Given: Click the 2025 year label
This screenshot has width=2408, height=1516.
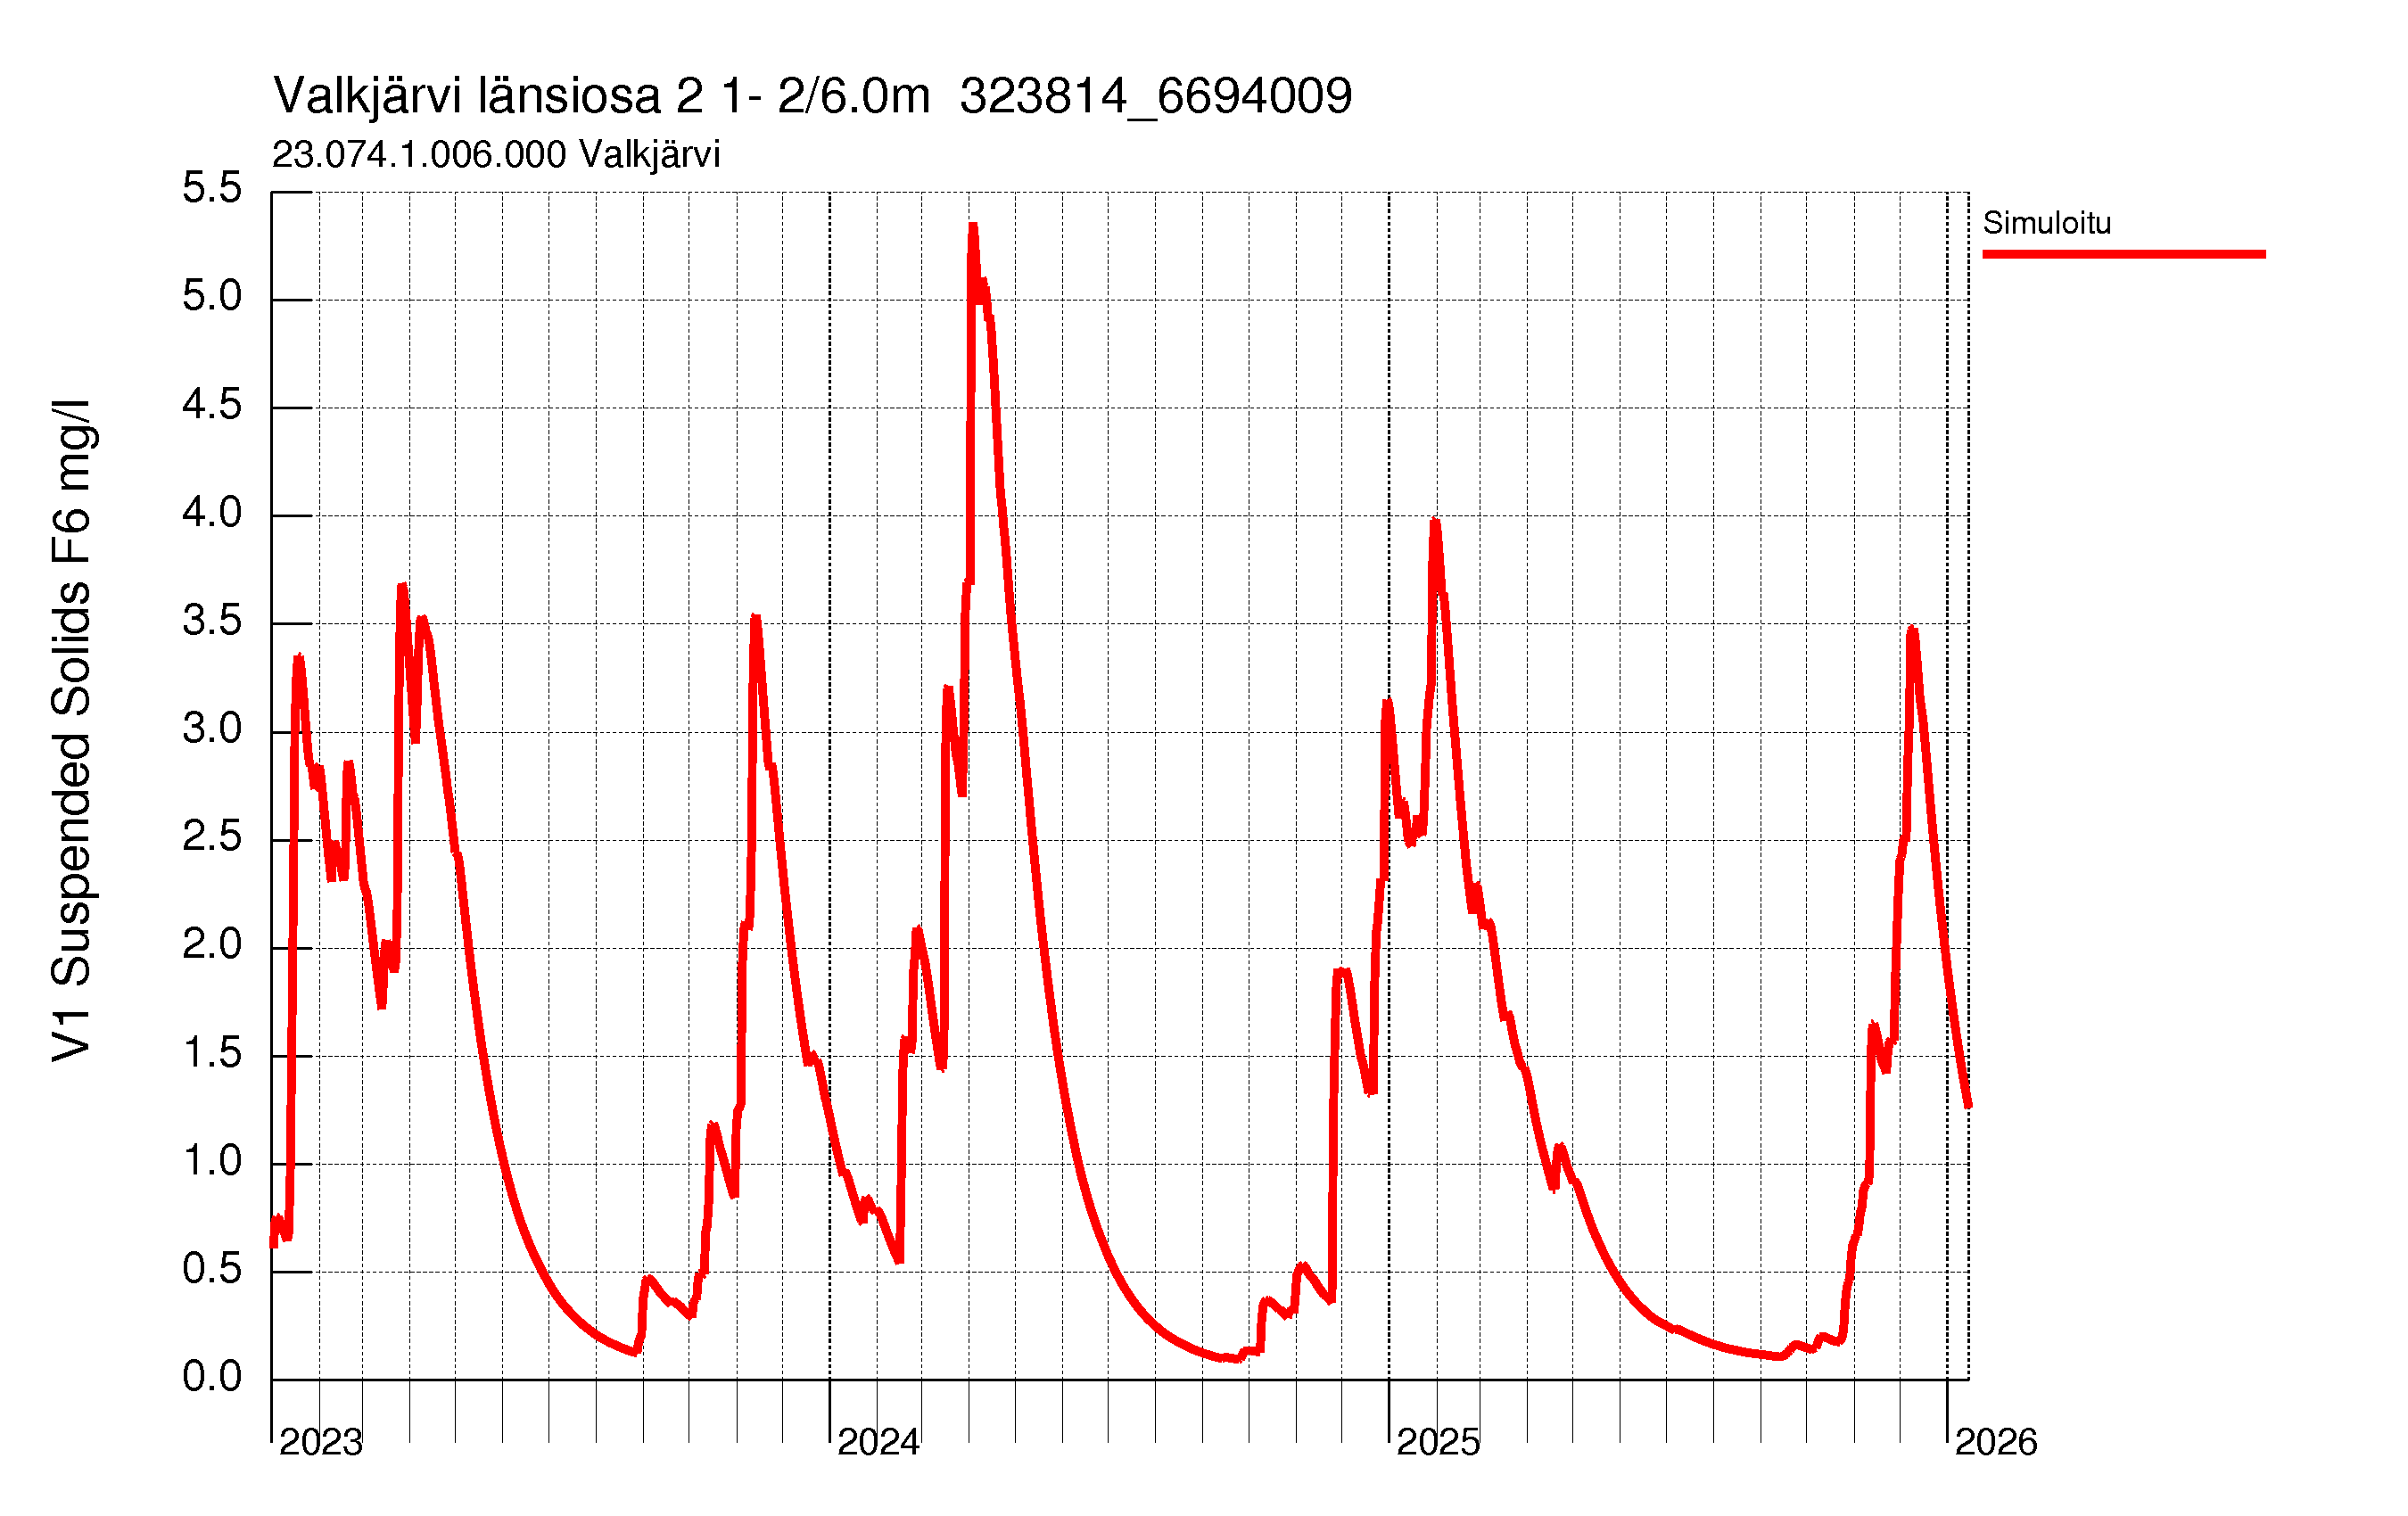Looking at the screenshot, I should click(1437, 1442).
